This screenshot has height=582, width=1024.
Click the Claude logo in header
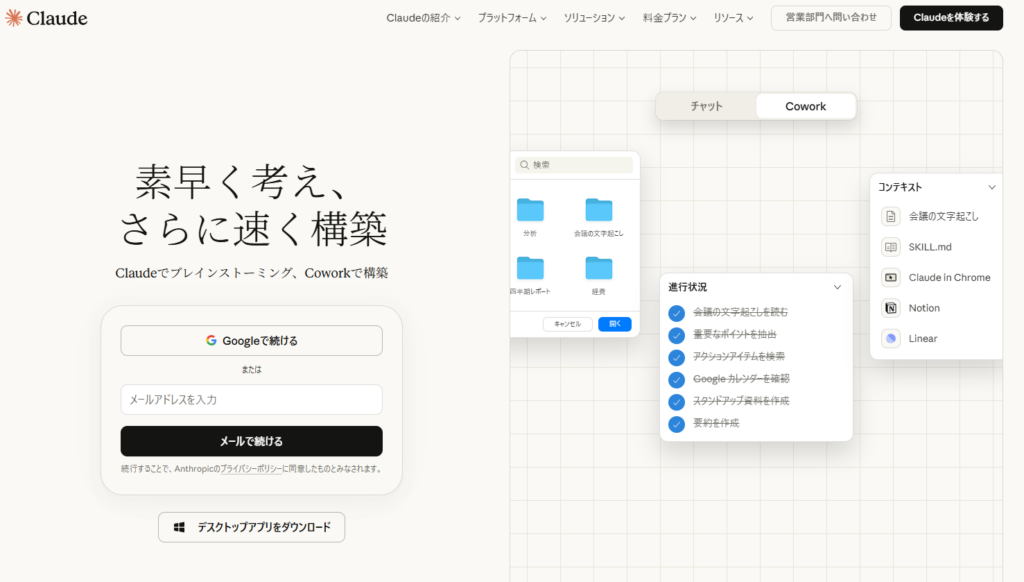pos(46,18)
